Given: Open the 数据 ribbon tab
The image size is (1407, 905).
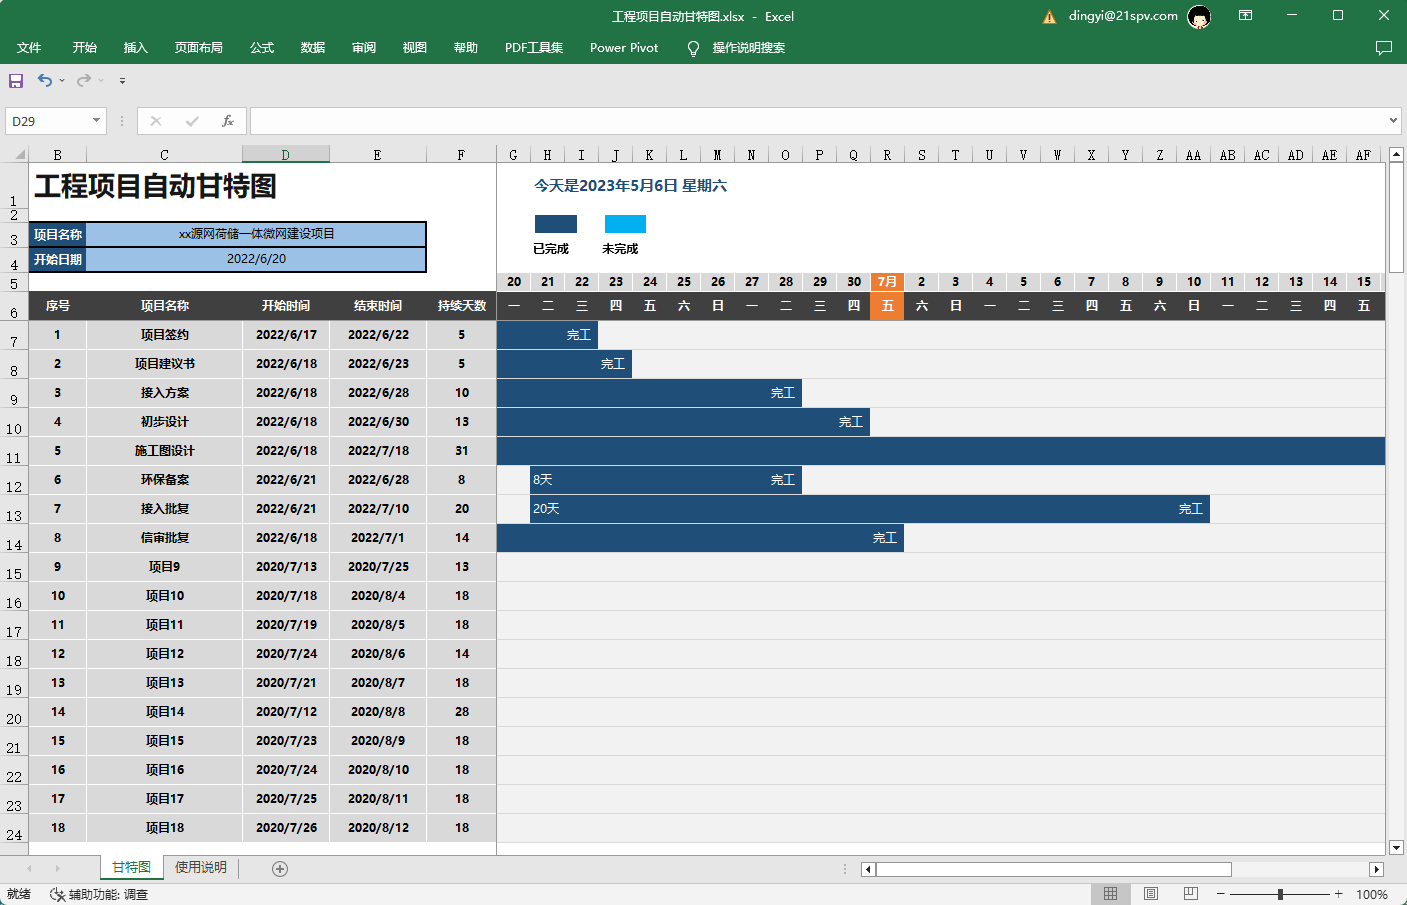Looking at the screenshot, I should [x=313, y=48].
